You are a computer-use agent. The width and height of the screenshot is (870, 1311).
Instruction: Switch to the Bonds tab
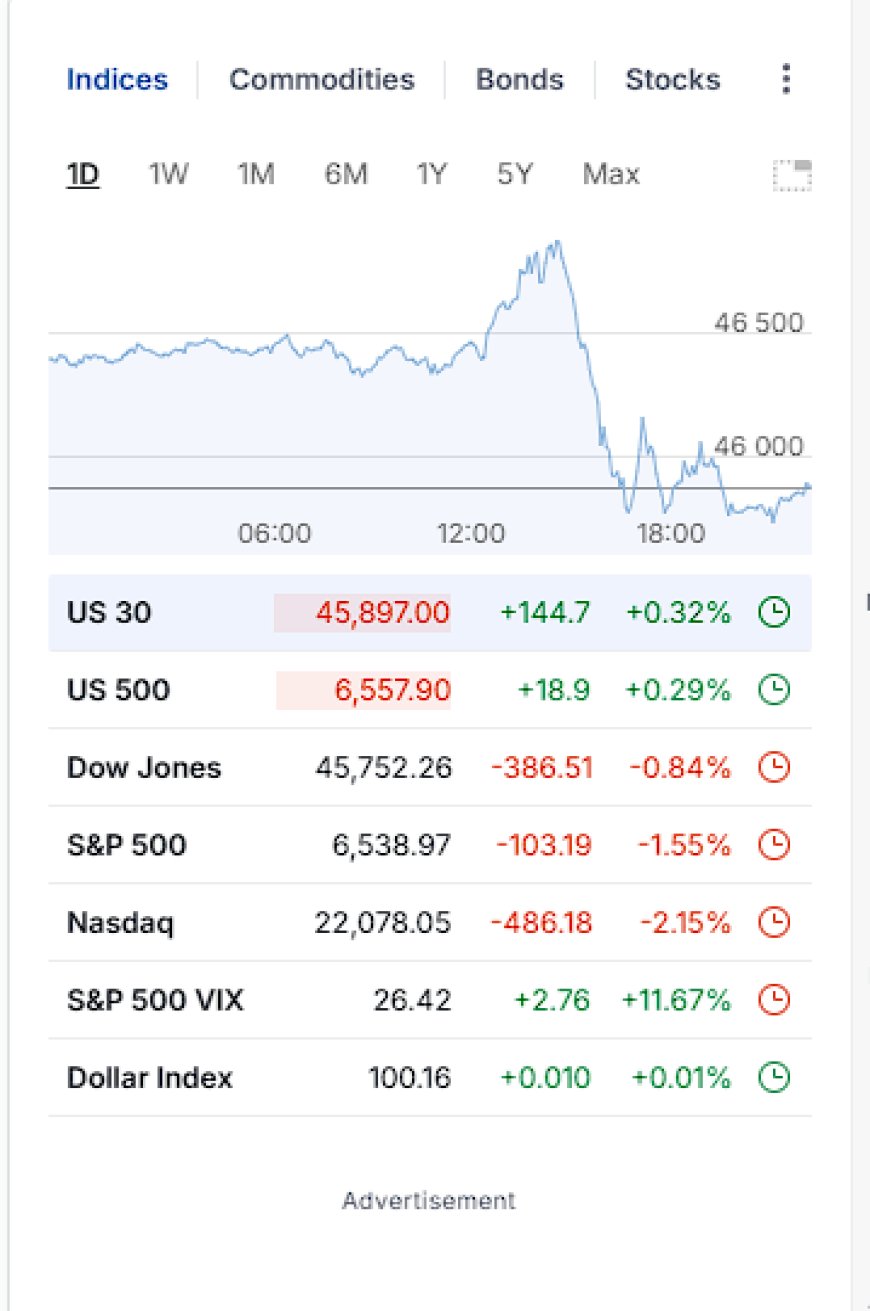coord(519,79)
